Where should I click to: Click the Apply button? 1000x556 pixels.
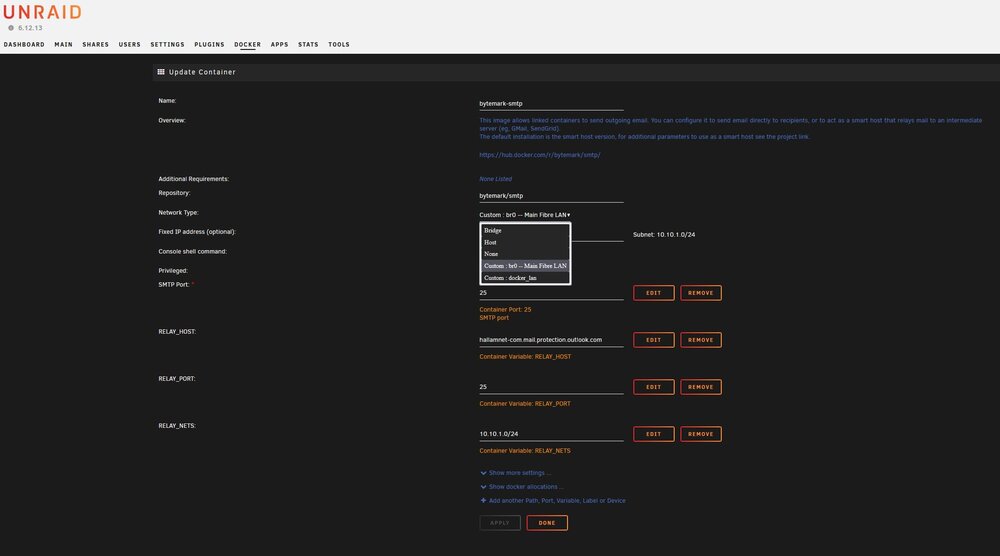pos(500,523)
